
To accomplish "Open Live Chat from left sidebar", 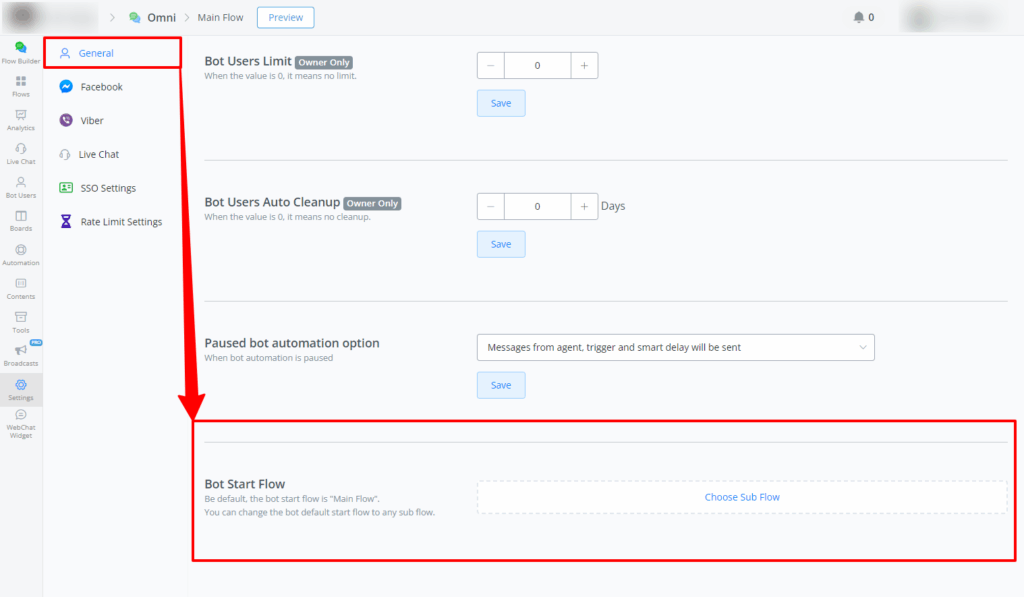I will [21, 150].
